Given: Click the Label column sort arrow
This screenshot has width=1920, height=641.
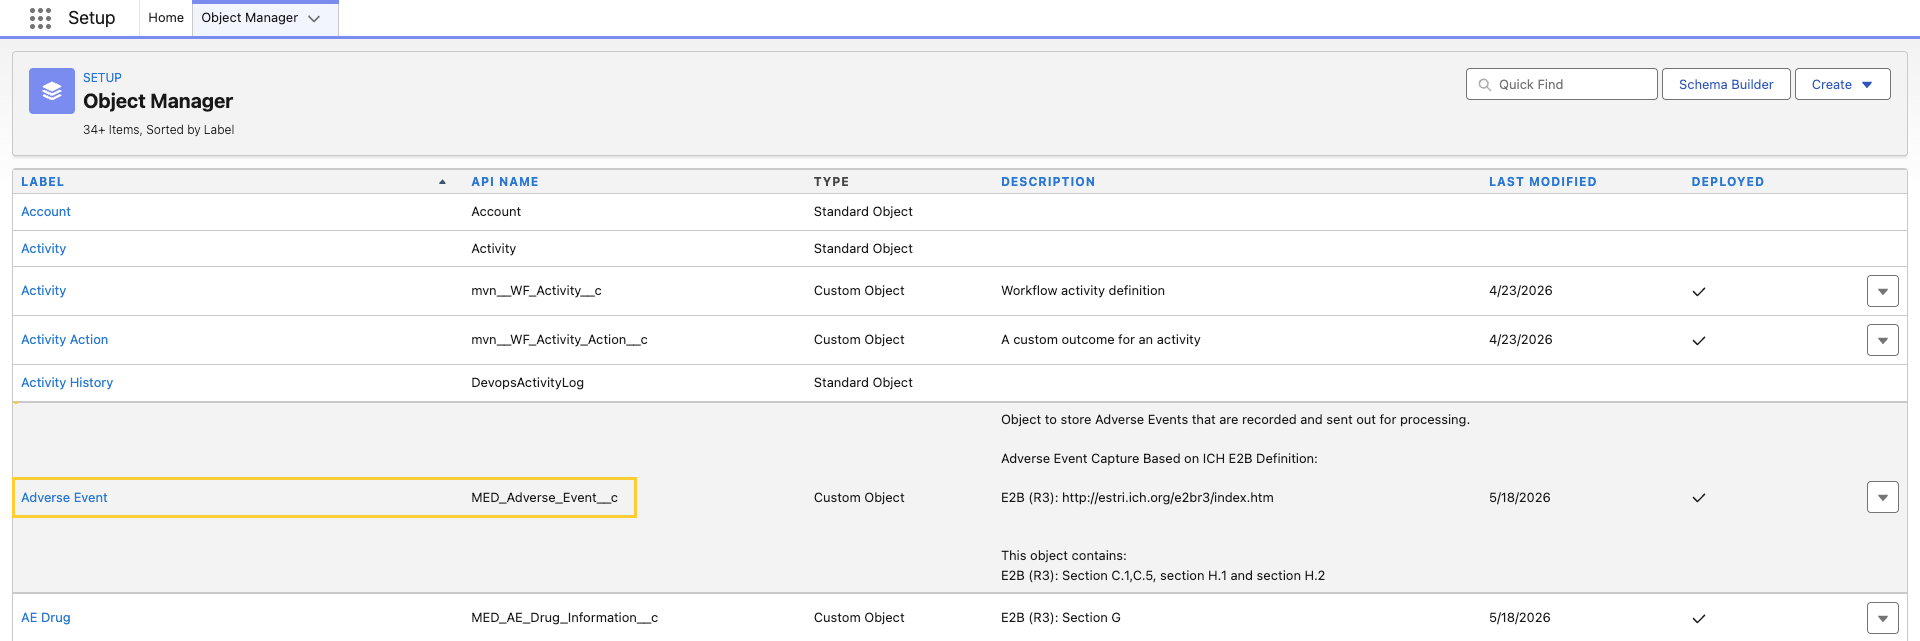Looking at the screenshot, I should point(442,182).
